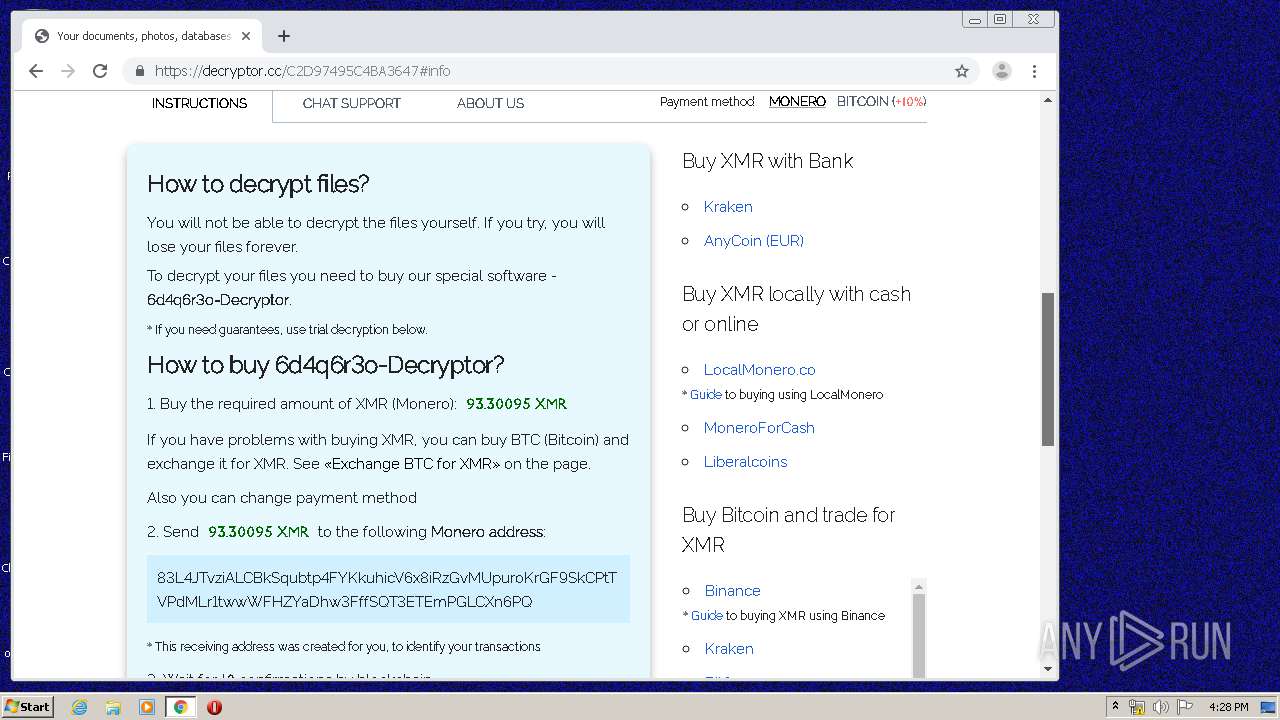This screenshot has width=1280, height=720.
Task: Open the Liberalcoins link
Action: 745,462
